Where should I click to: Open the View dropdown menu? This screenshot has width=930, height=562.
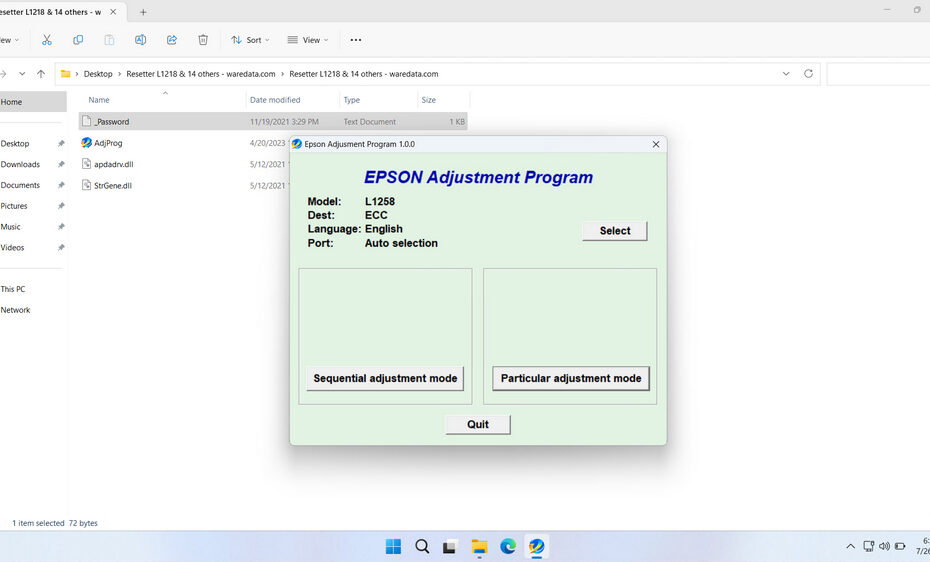tap(307, 40)
